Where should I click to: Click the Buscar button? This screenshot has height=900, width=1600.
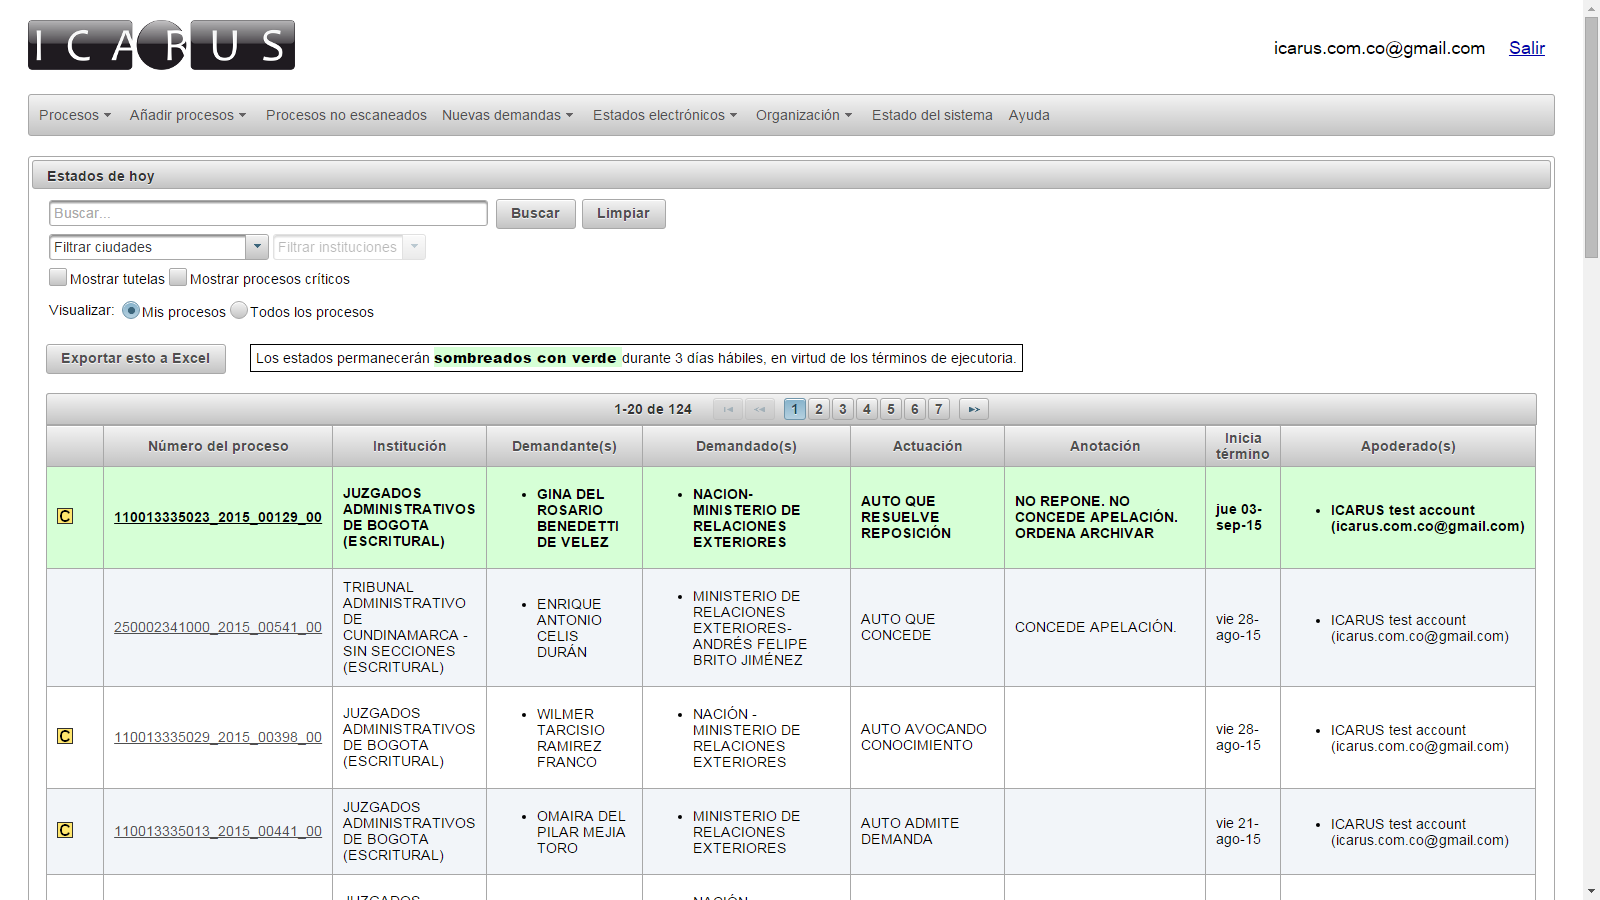[536, 214]
